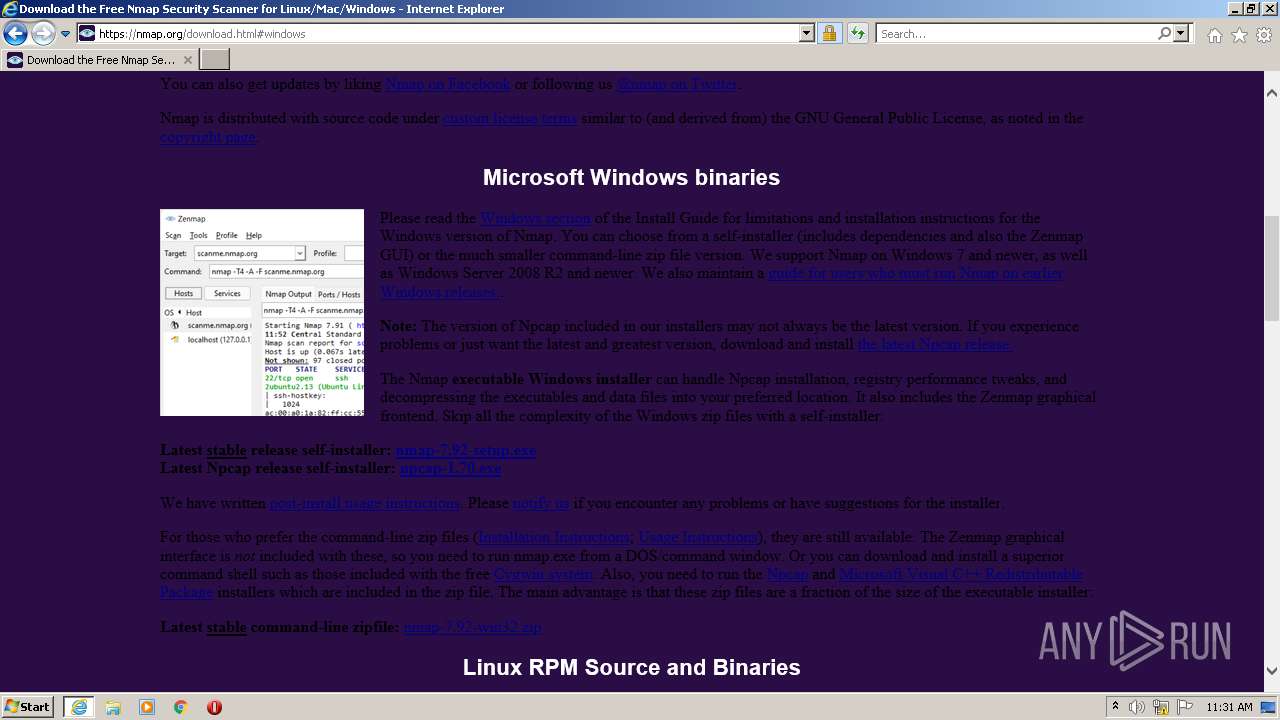Download nmap-7.92-setup.exe installer
The width and height of the screenshot is (1280, 720).
coord(466,450)
